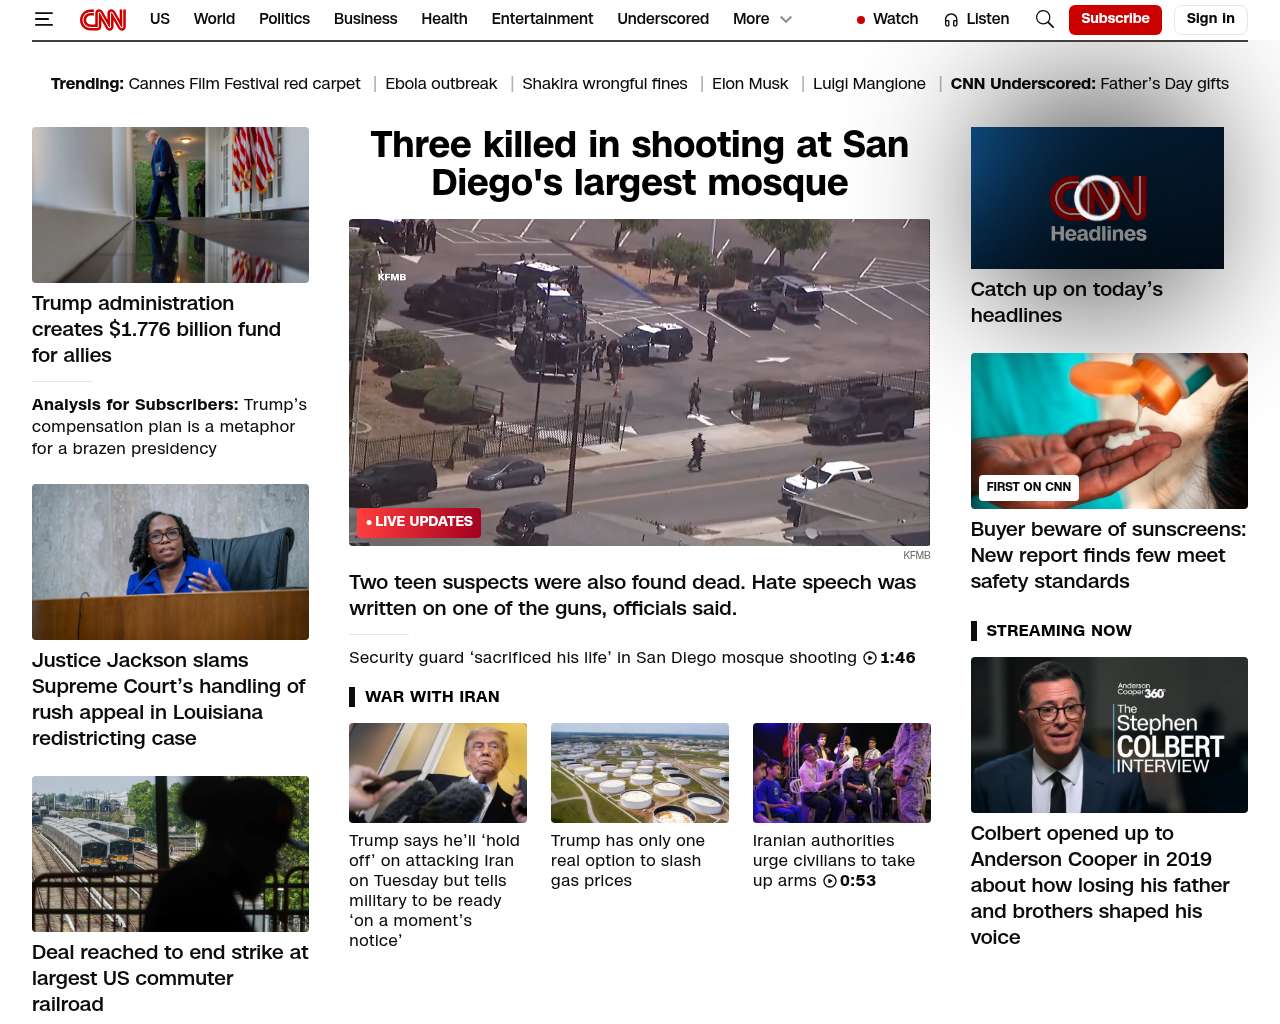This screenshot has width=1280, height=1024.
Task: Open the Luigi Mangione trending link
Action: pos(869,84)
